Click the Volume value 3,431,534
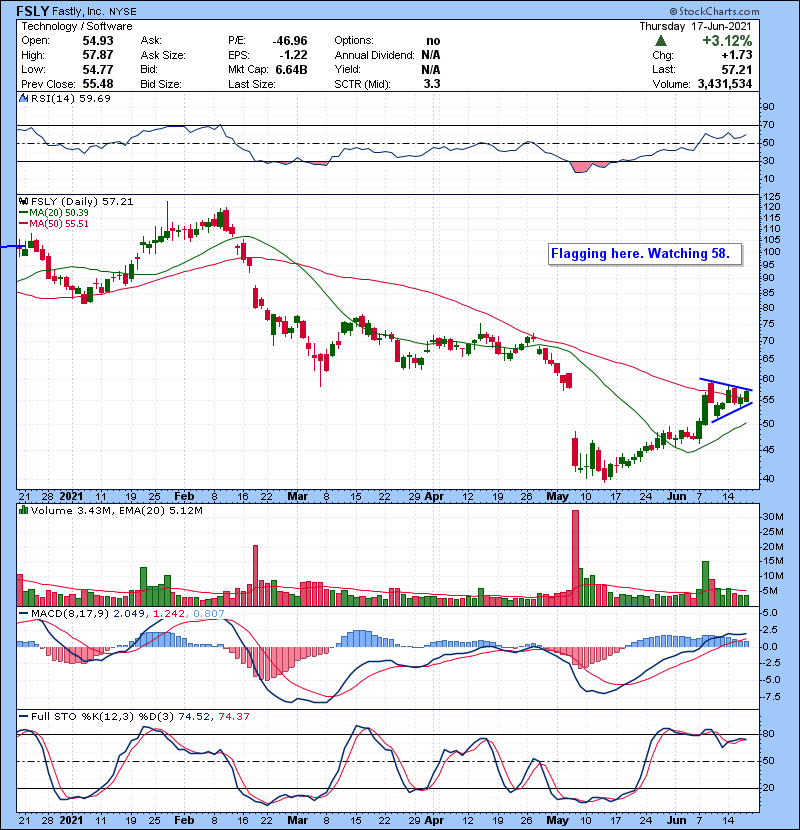 coord(725,84)
